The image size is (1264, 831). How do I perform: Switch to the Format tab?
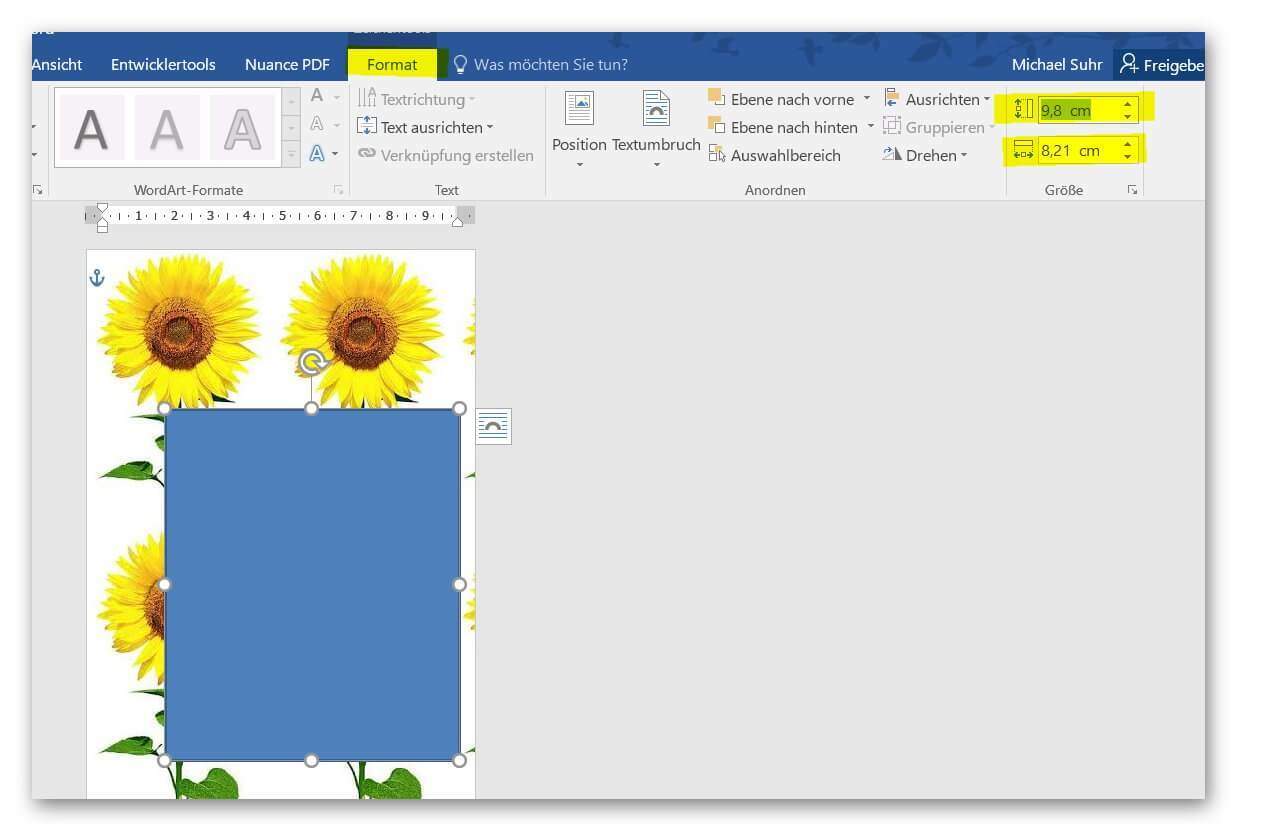(x=392, y=64)
